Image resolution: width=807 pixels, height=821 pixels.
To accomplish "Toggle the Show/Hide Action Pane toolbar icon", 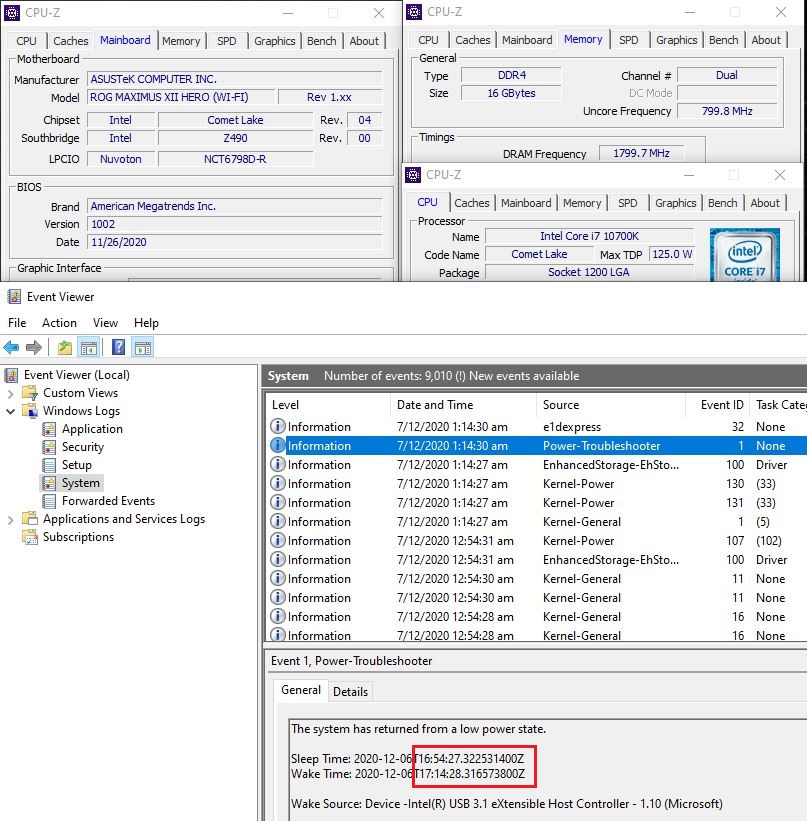I will pyautogui.click(x=143, y=347).
